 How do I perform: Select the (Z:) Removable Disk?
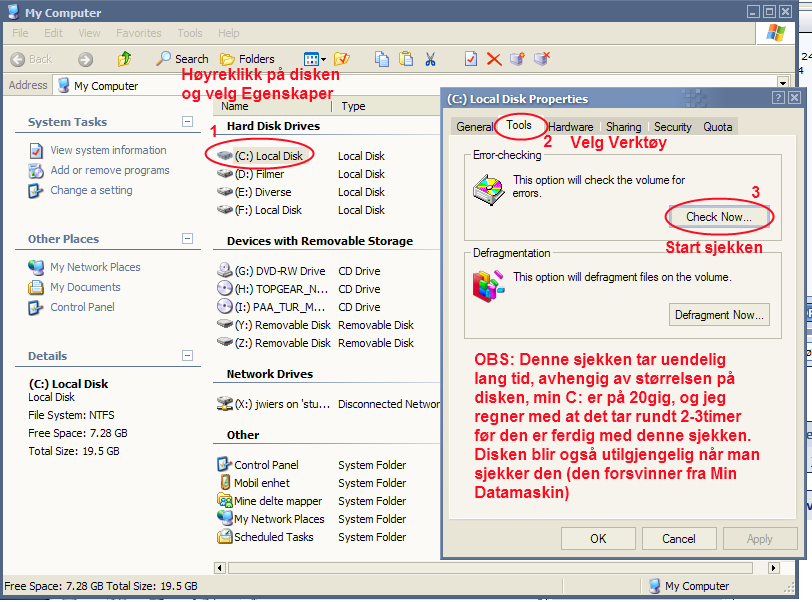(x=273, y=343)
